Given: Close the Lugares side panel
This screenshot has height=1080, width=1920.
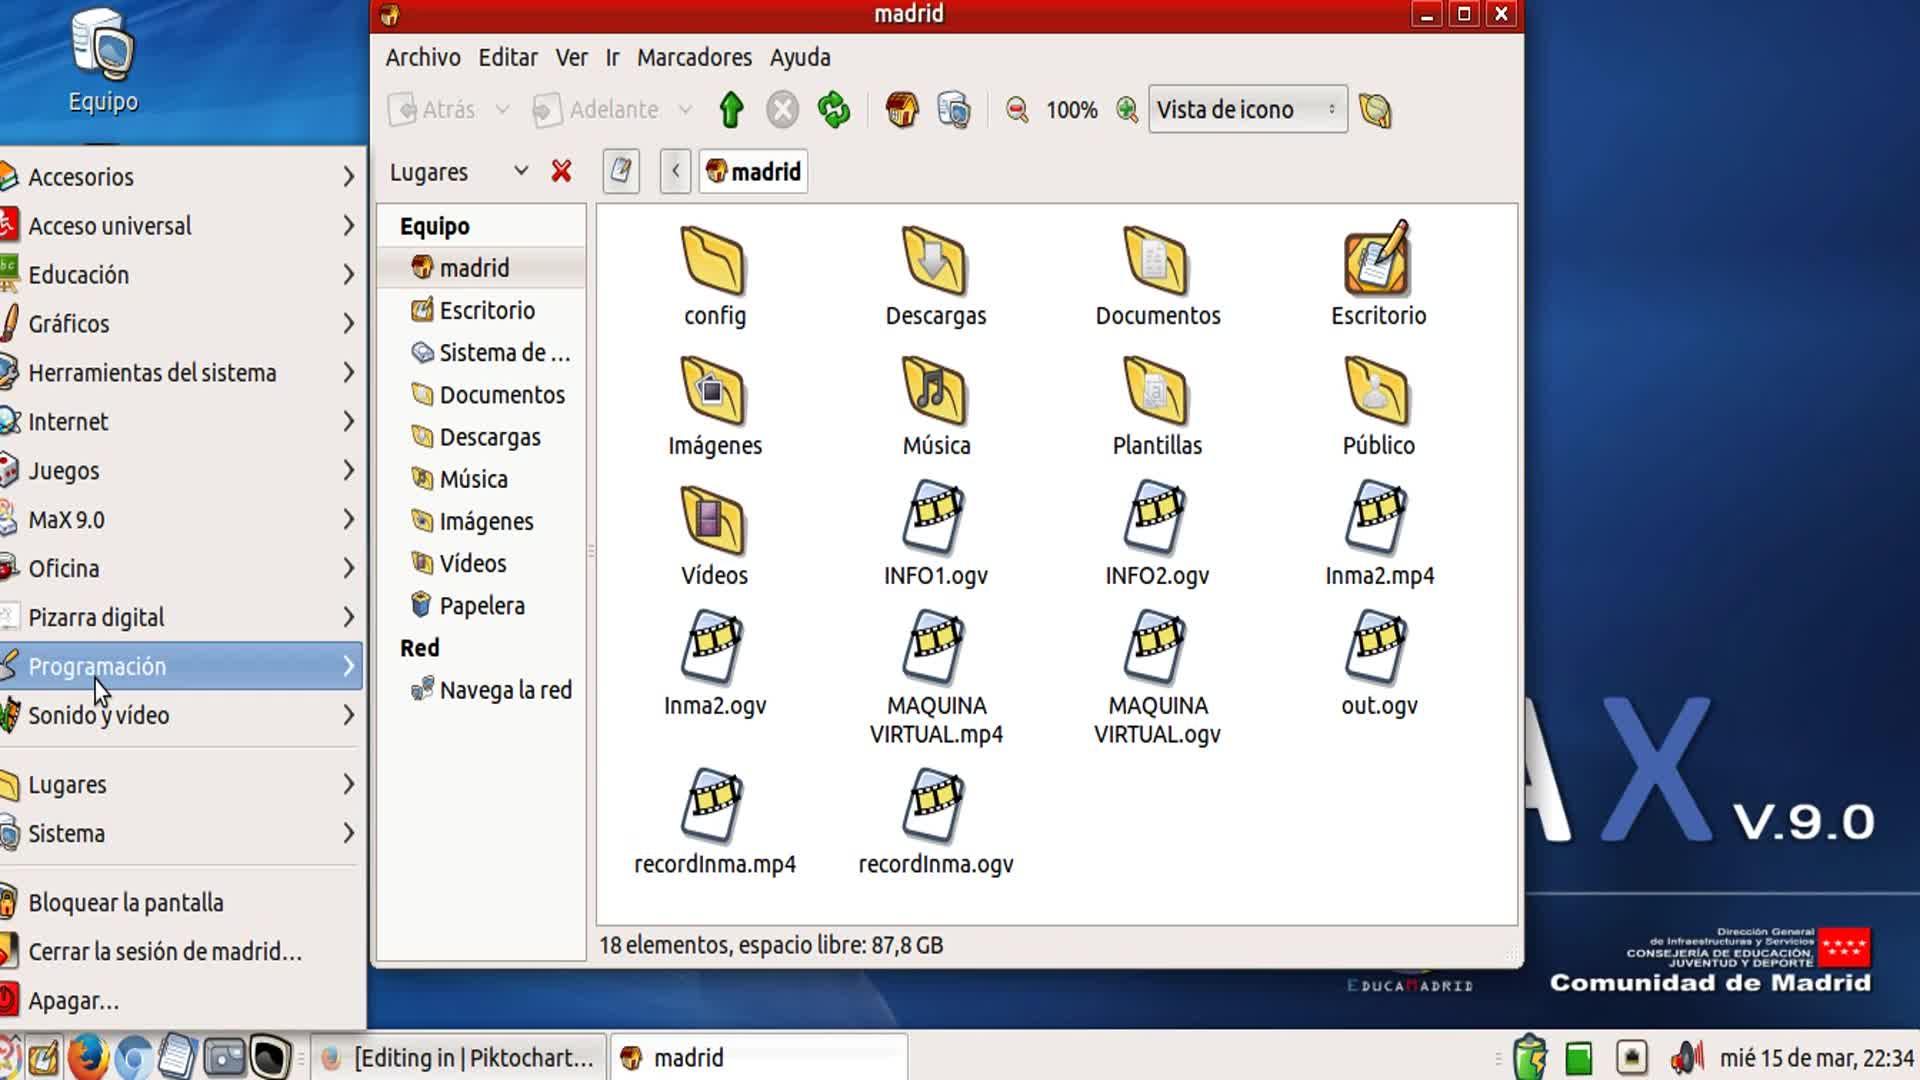Looking at the screenshot, I should click(561, 172).
